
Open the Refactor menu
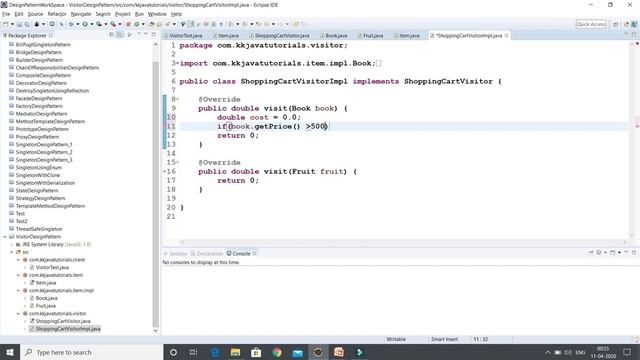(57, 14)
